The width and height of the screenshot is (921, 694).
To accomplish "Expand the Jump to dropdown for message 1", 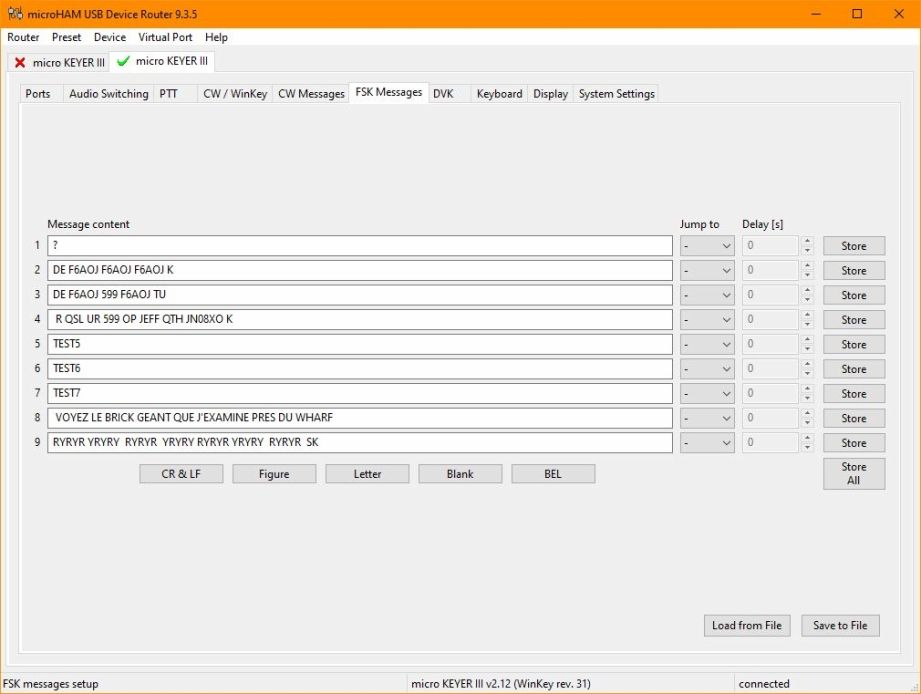I will [x=707, y=246].
